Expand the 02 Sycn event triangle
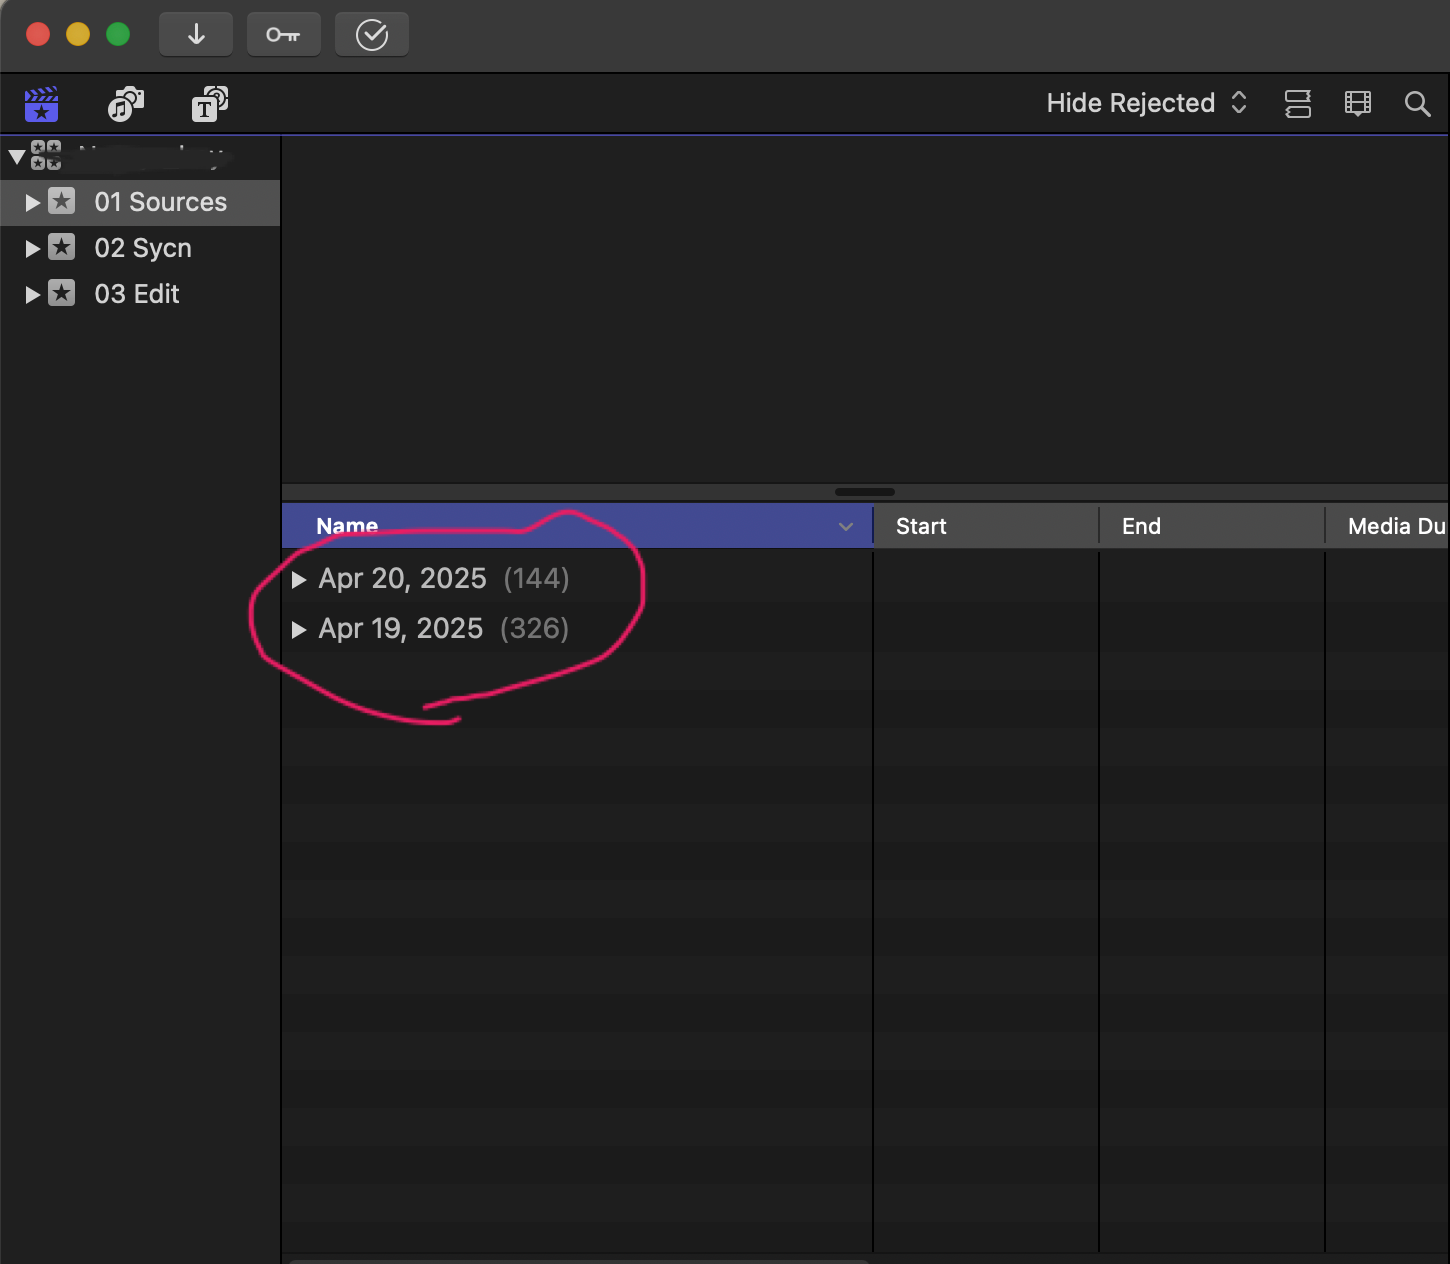 tap(32, 249)
